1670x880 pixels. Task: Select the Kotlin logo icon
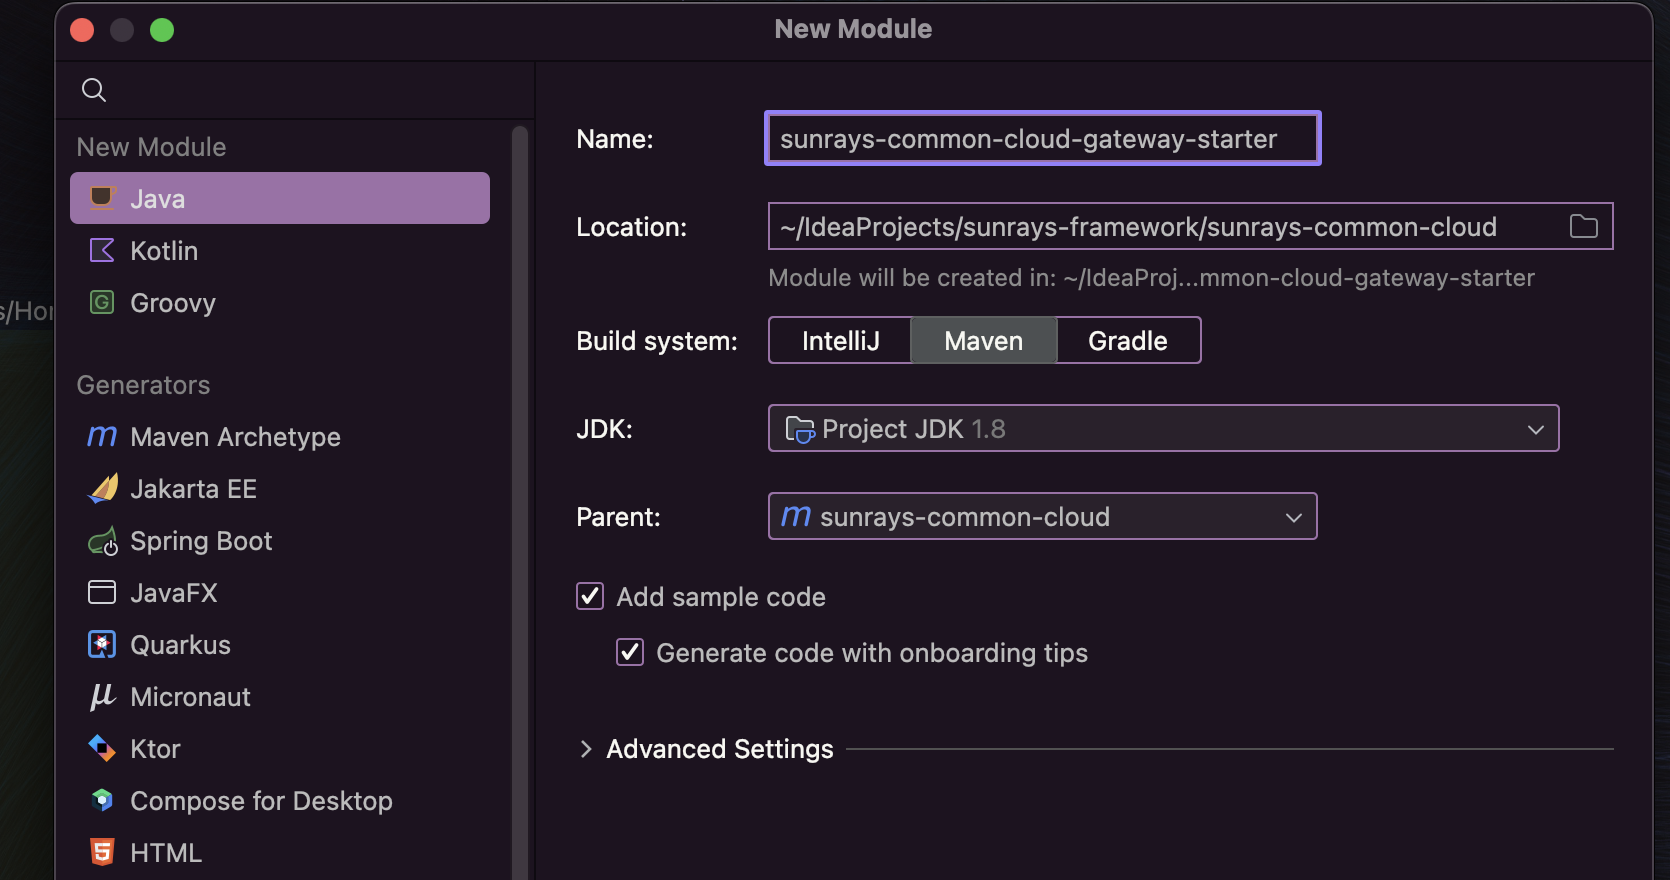point(102,250)
